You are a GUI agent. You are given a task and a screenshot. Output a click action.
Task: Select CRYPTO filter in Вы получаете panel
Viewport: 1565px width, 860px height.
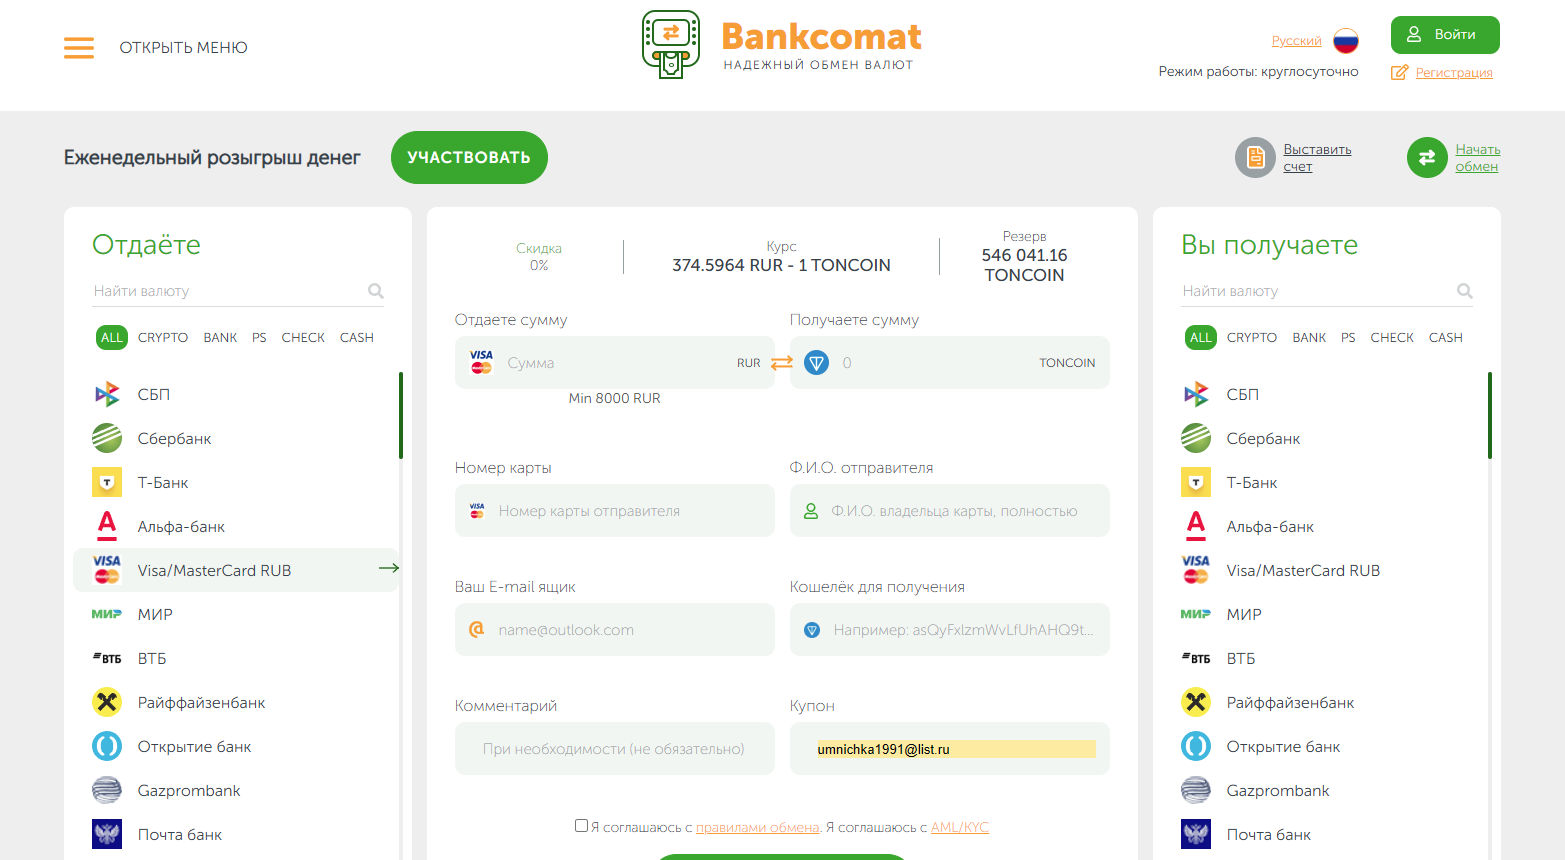(x=1252, y=338)
